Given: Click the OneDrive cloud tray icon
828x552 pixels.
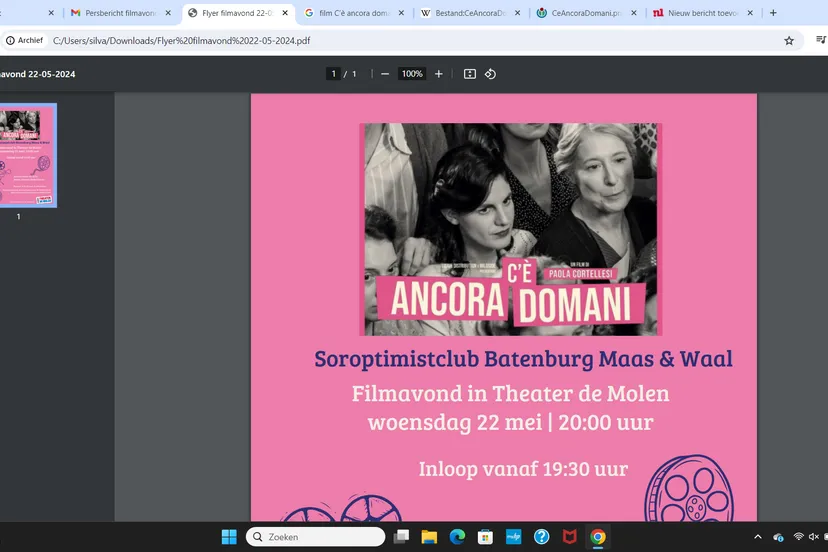Looking at the screenshot, I should (778, 537).
